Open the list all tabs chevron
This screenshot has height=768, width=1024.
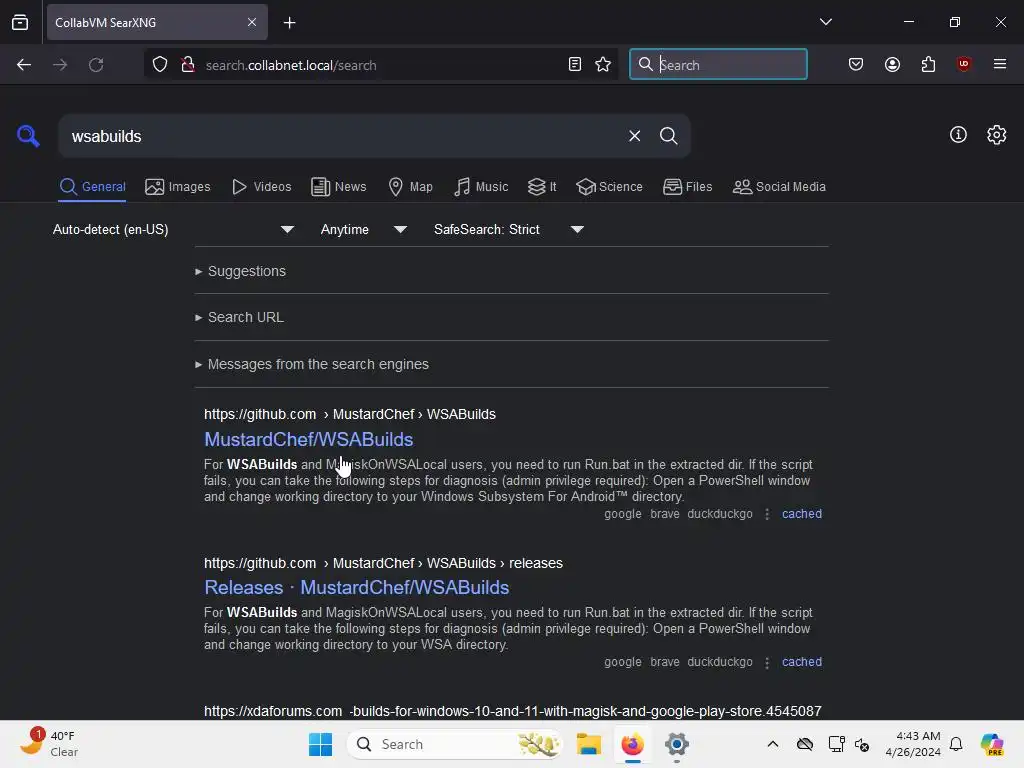tap(826, 22)
